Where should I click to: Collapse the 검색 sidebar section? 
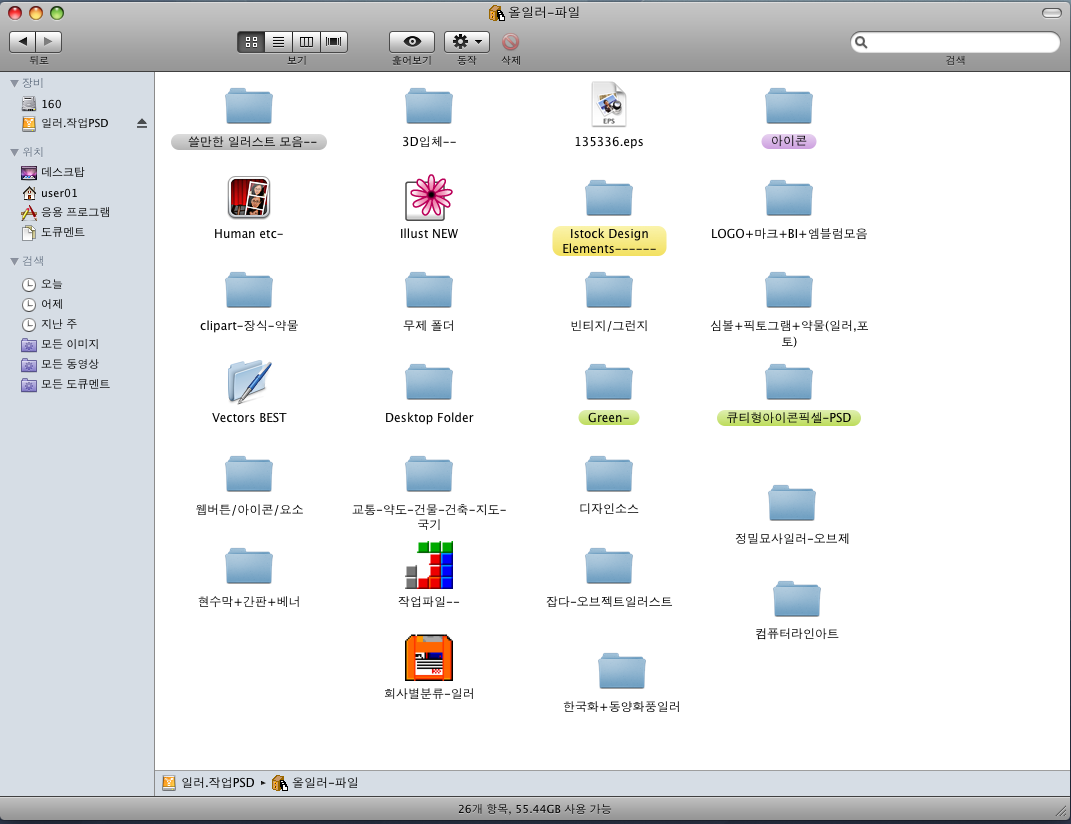(x=15, y=261)
